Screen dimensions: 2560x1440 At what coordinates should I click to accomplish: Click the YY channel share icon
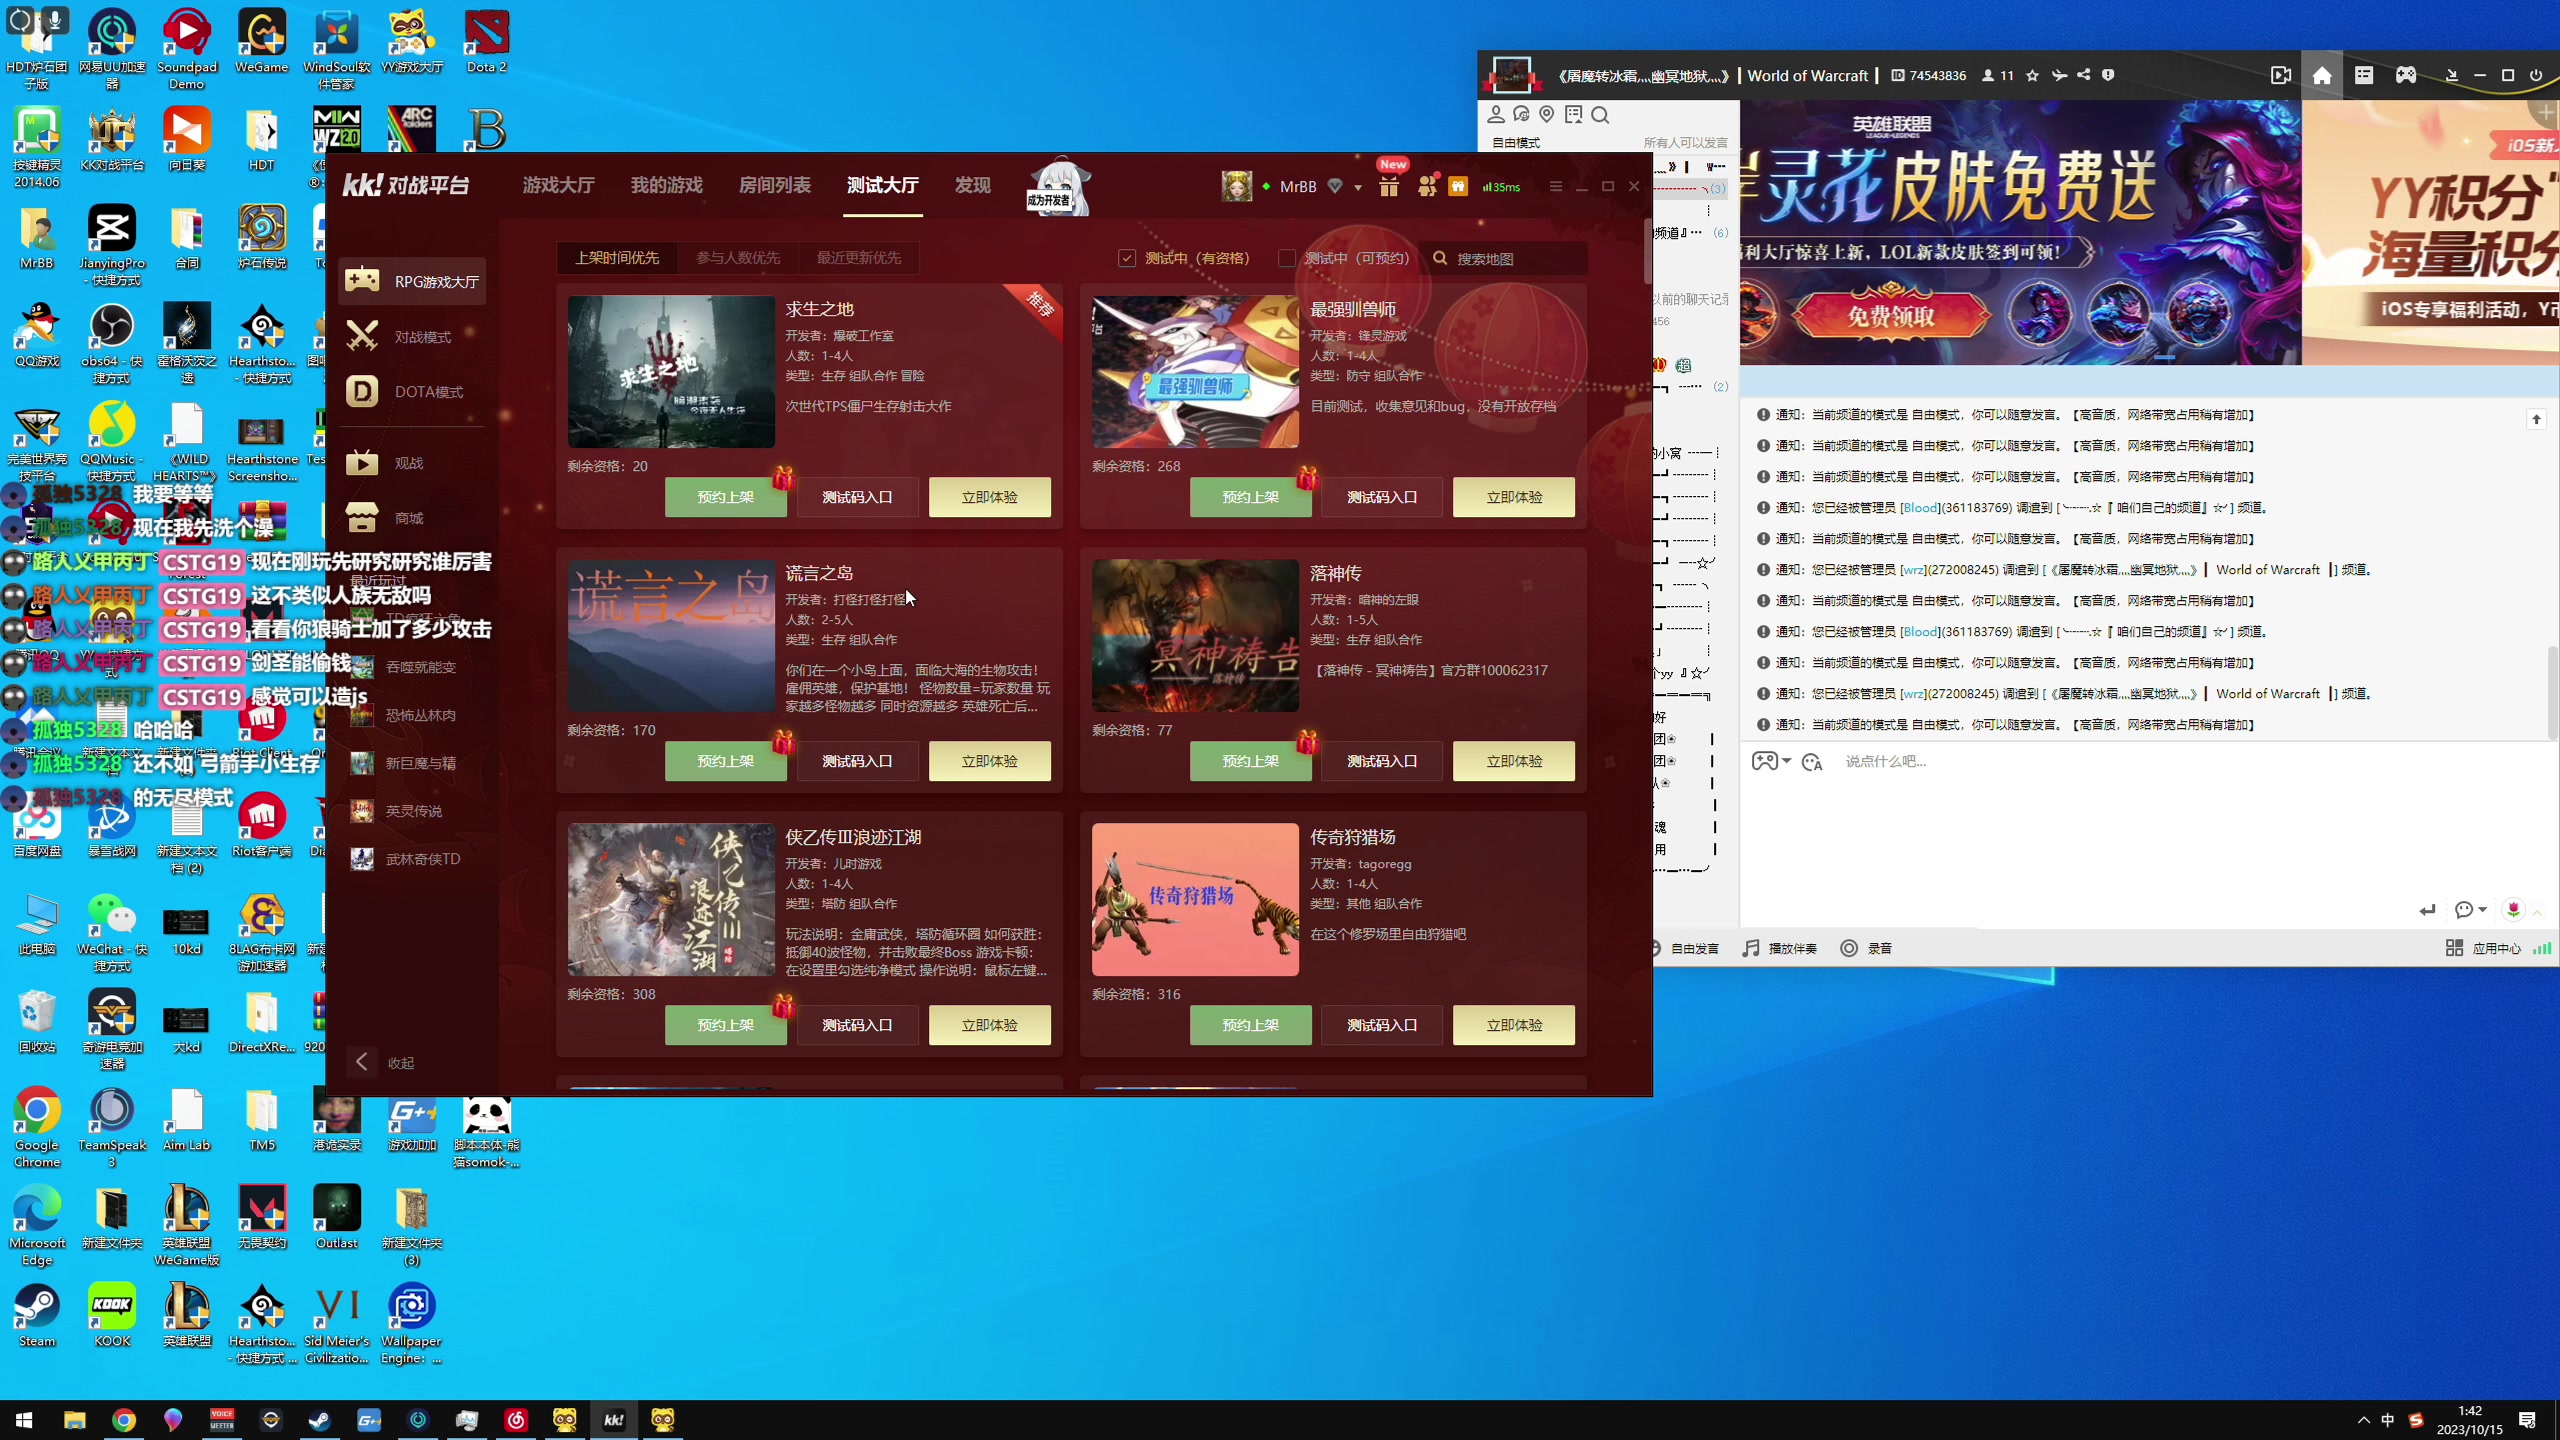(x=2083, y=76)
